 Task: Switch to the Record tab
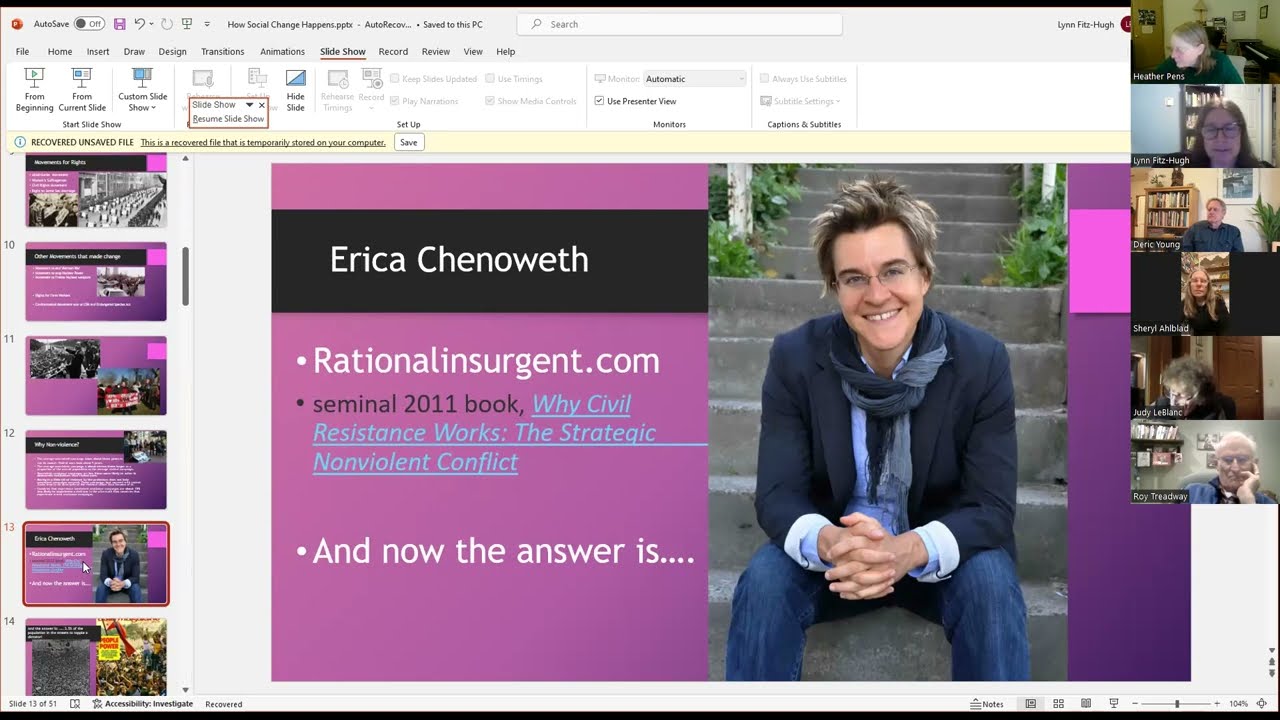point(393,51)
